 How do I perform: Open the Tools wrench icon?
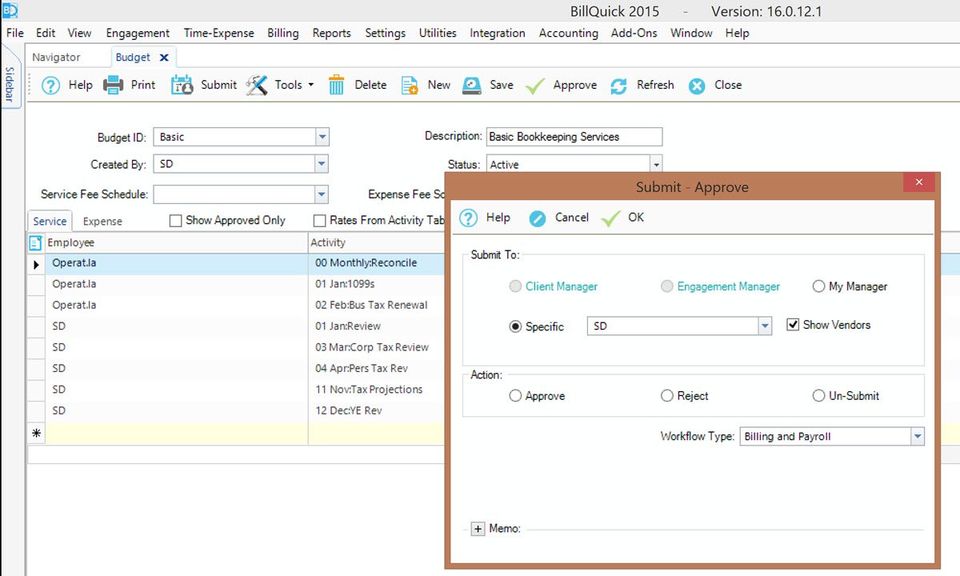pos(257,85)
